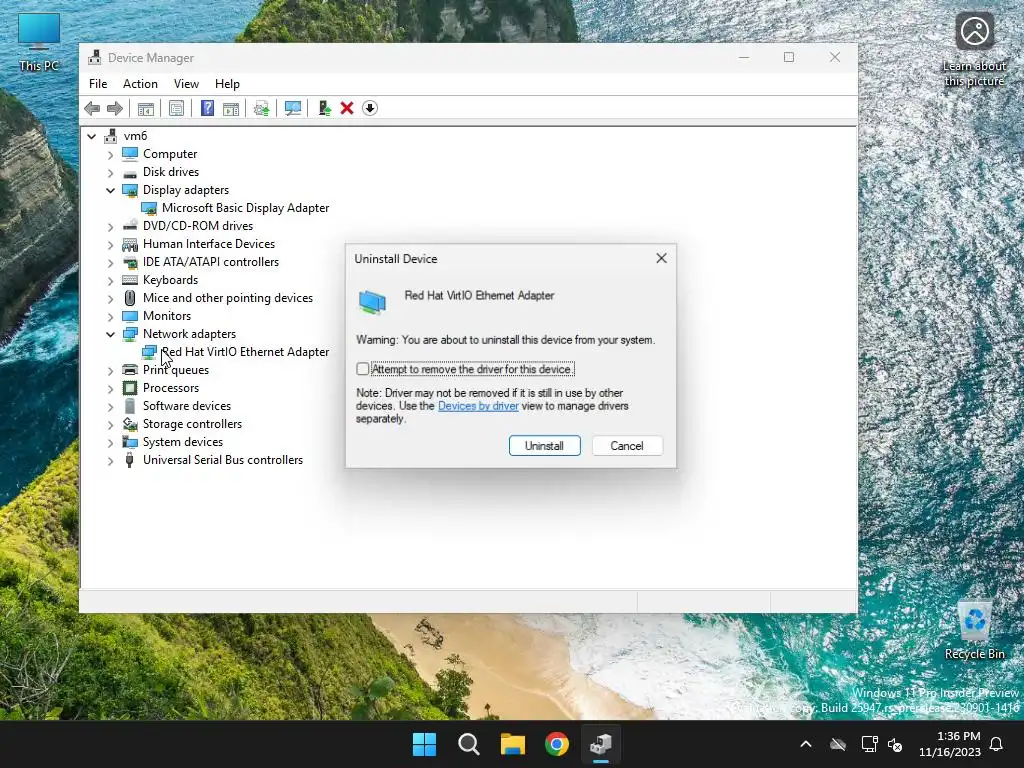Click the network status tray icon
Image resolution: width=1024 pixels, height=768 pixels.
(x=869, y=744)
